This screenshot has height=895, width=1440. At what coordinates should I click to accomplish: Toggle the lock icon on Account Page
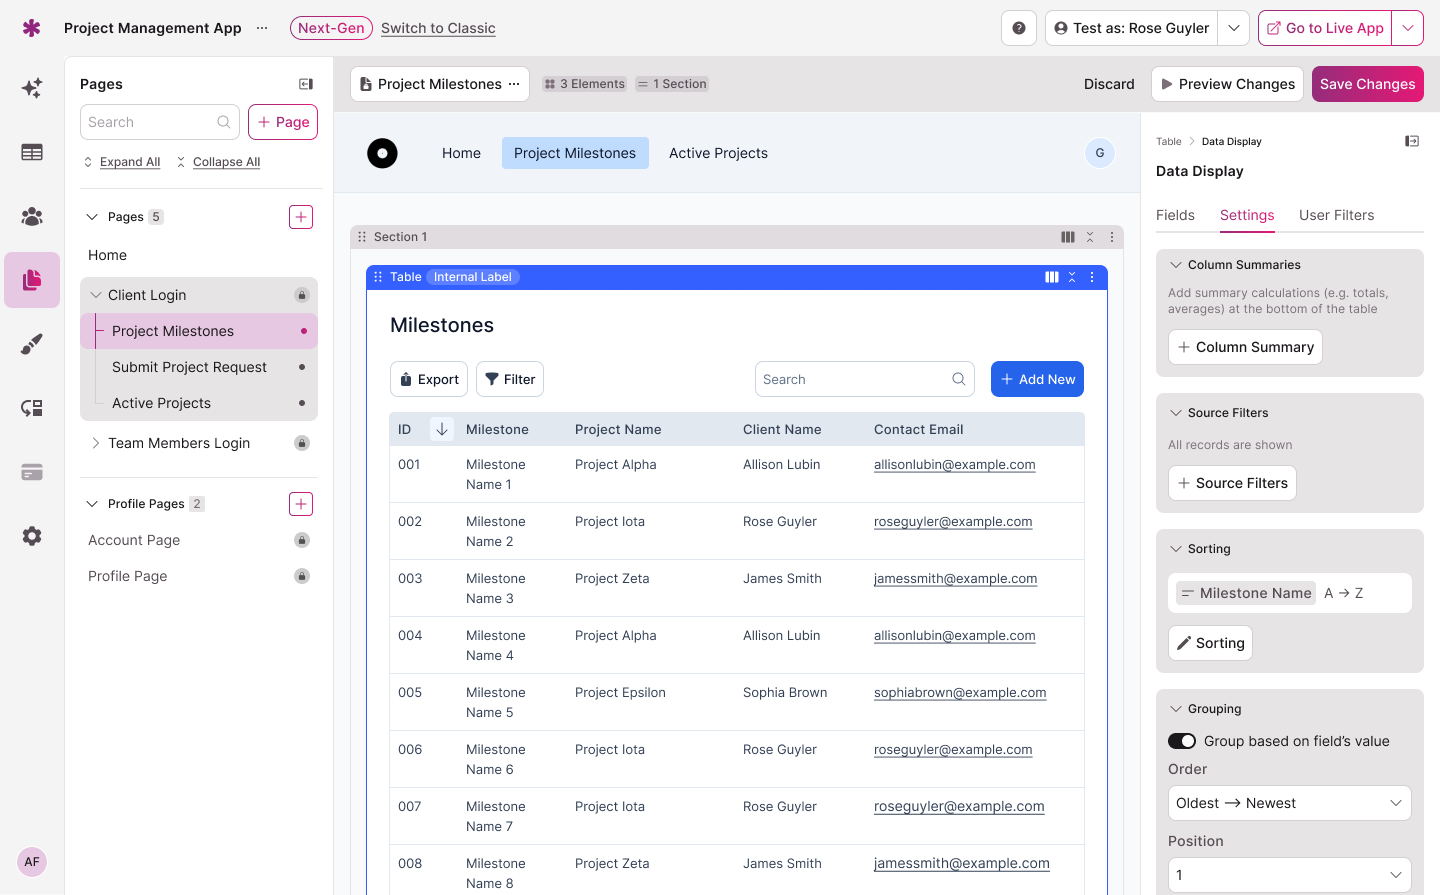click(301, 540)
